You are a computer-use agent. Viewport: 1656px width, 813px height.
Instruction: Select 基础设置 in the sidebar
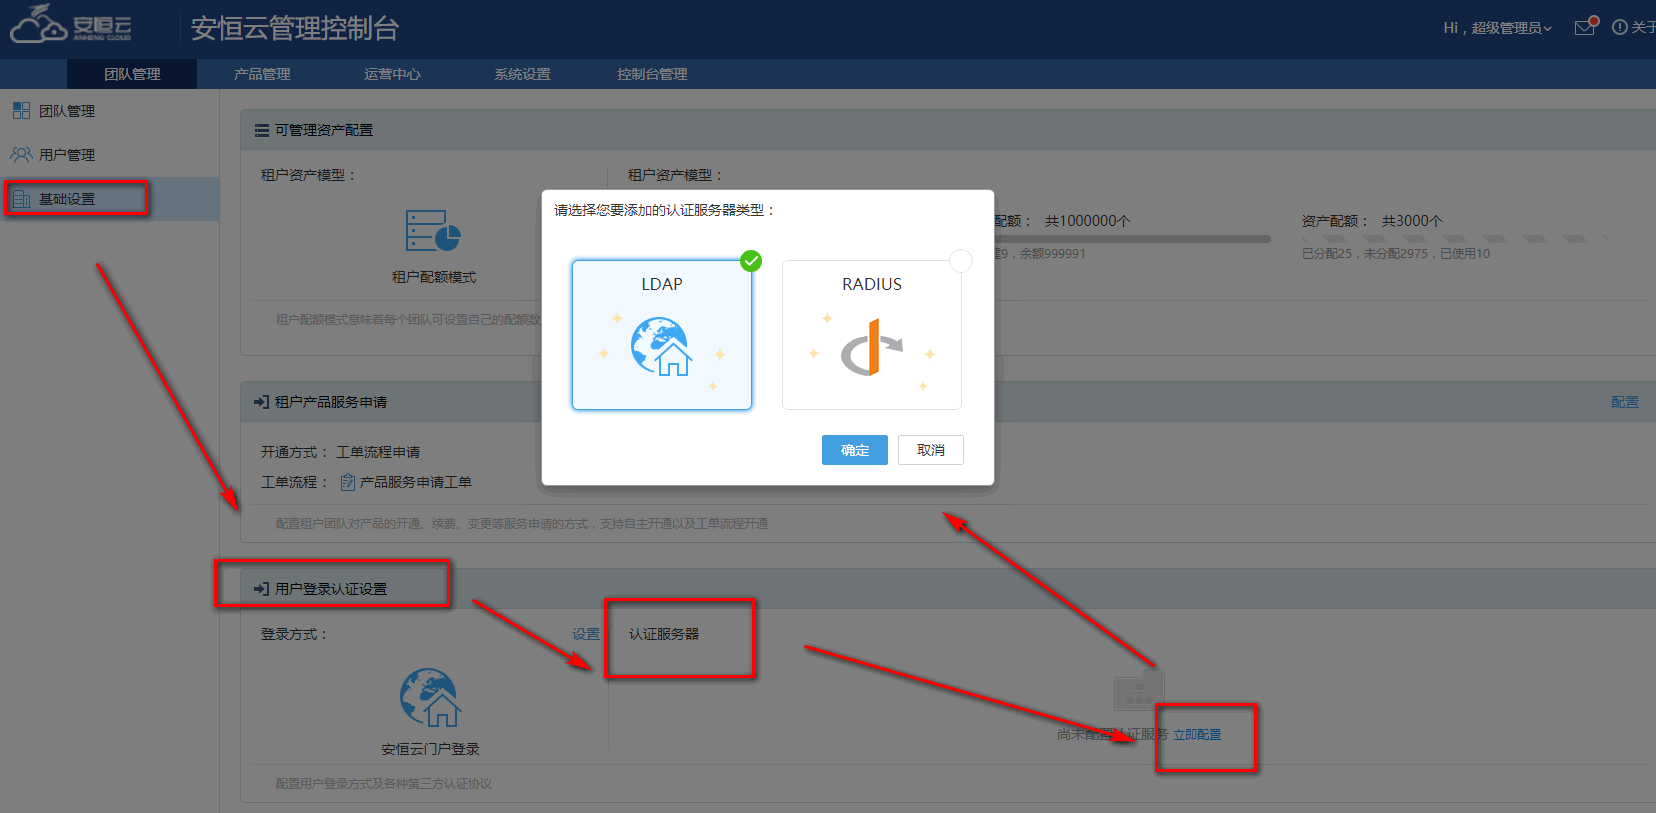109,199
